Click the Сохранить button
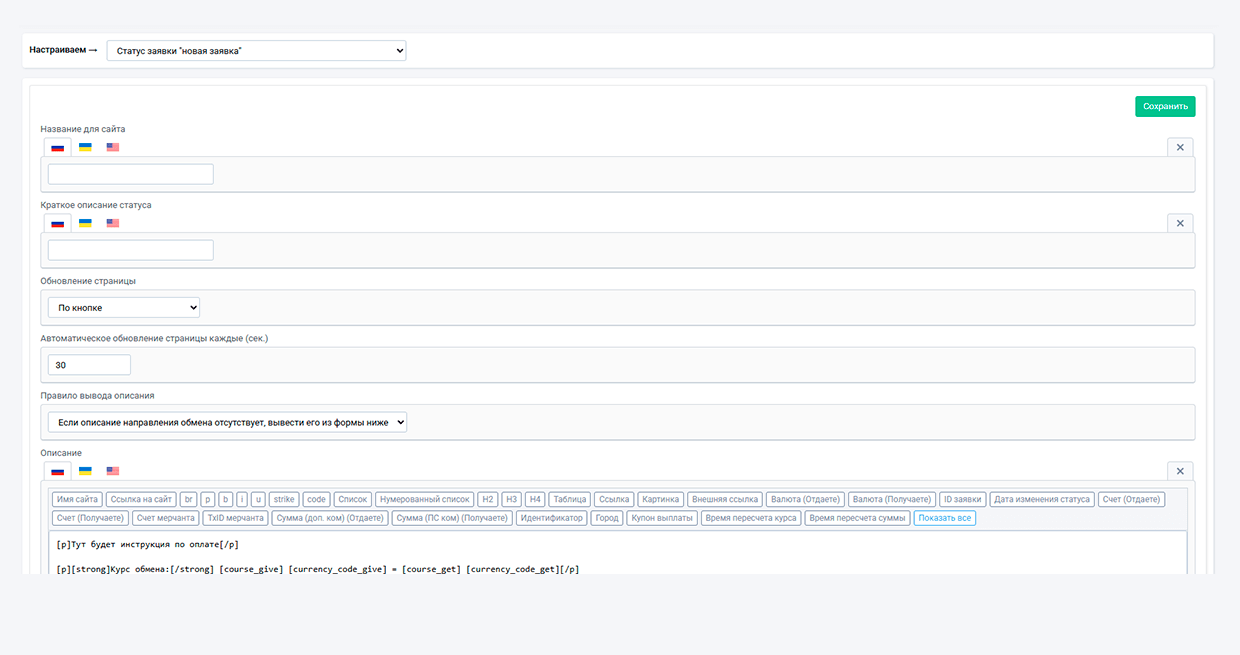This screenshot has height=655, width=1240. click(x=1165, y=106)
